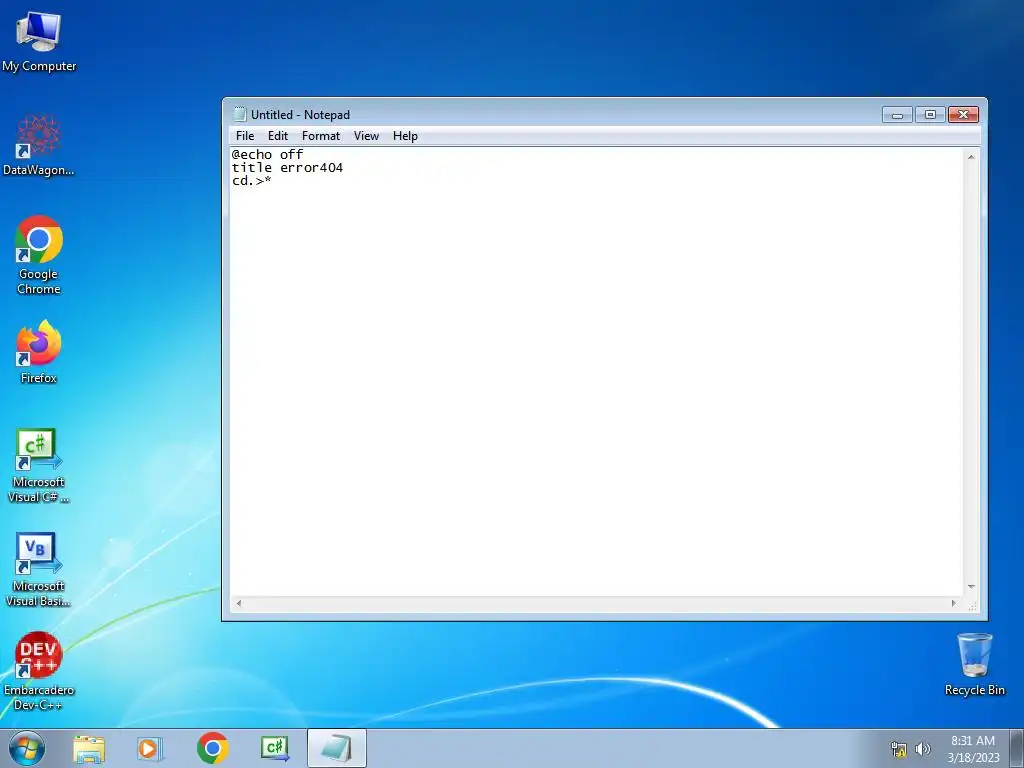This screenshot has width=1024, height=768.
Task: Place cursor in '@echo off' line
Action: tap(267, 155)
